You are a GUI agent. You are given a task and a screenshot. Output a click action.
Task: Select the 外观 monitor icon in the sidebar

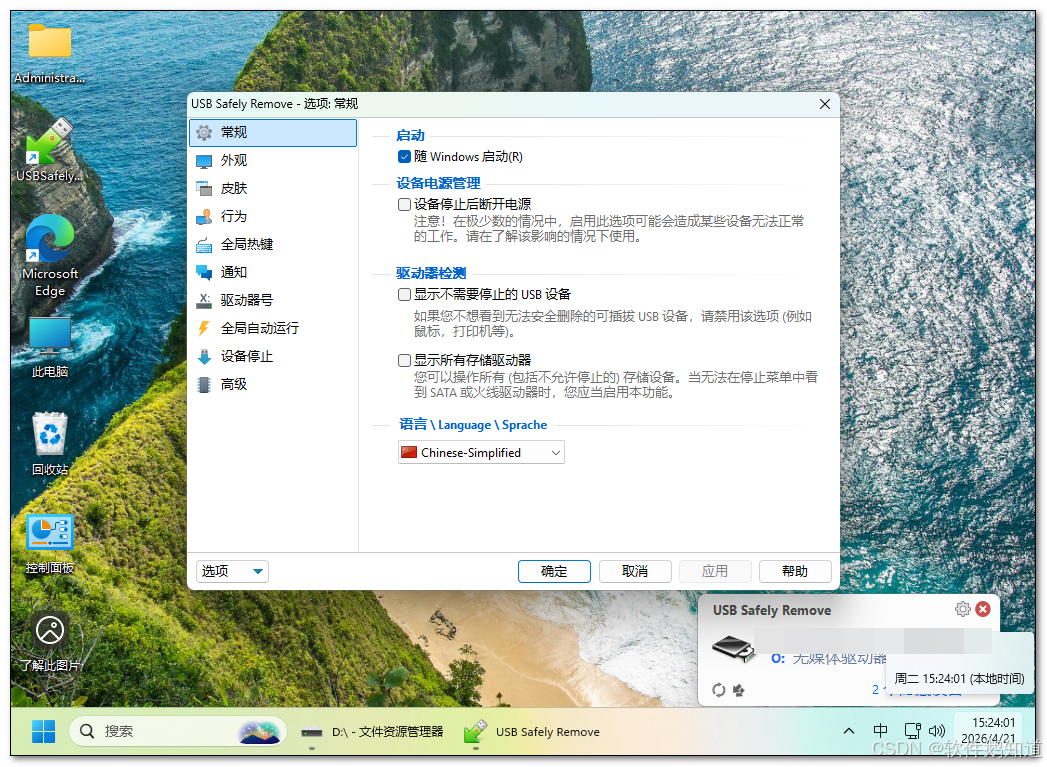(204, 161)
